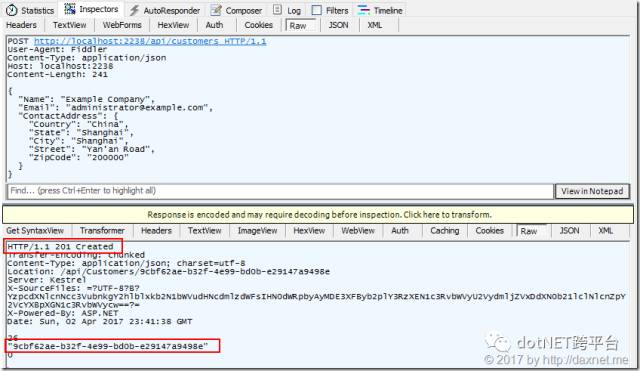Toggle the Filters checkbox icon
This screenshot has height=371, width=640.
click(x=316, y=10)
